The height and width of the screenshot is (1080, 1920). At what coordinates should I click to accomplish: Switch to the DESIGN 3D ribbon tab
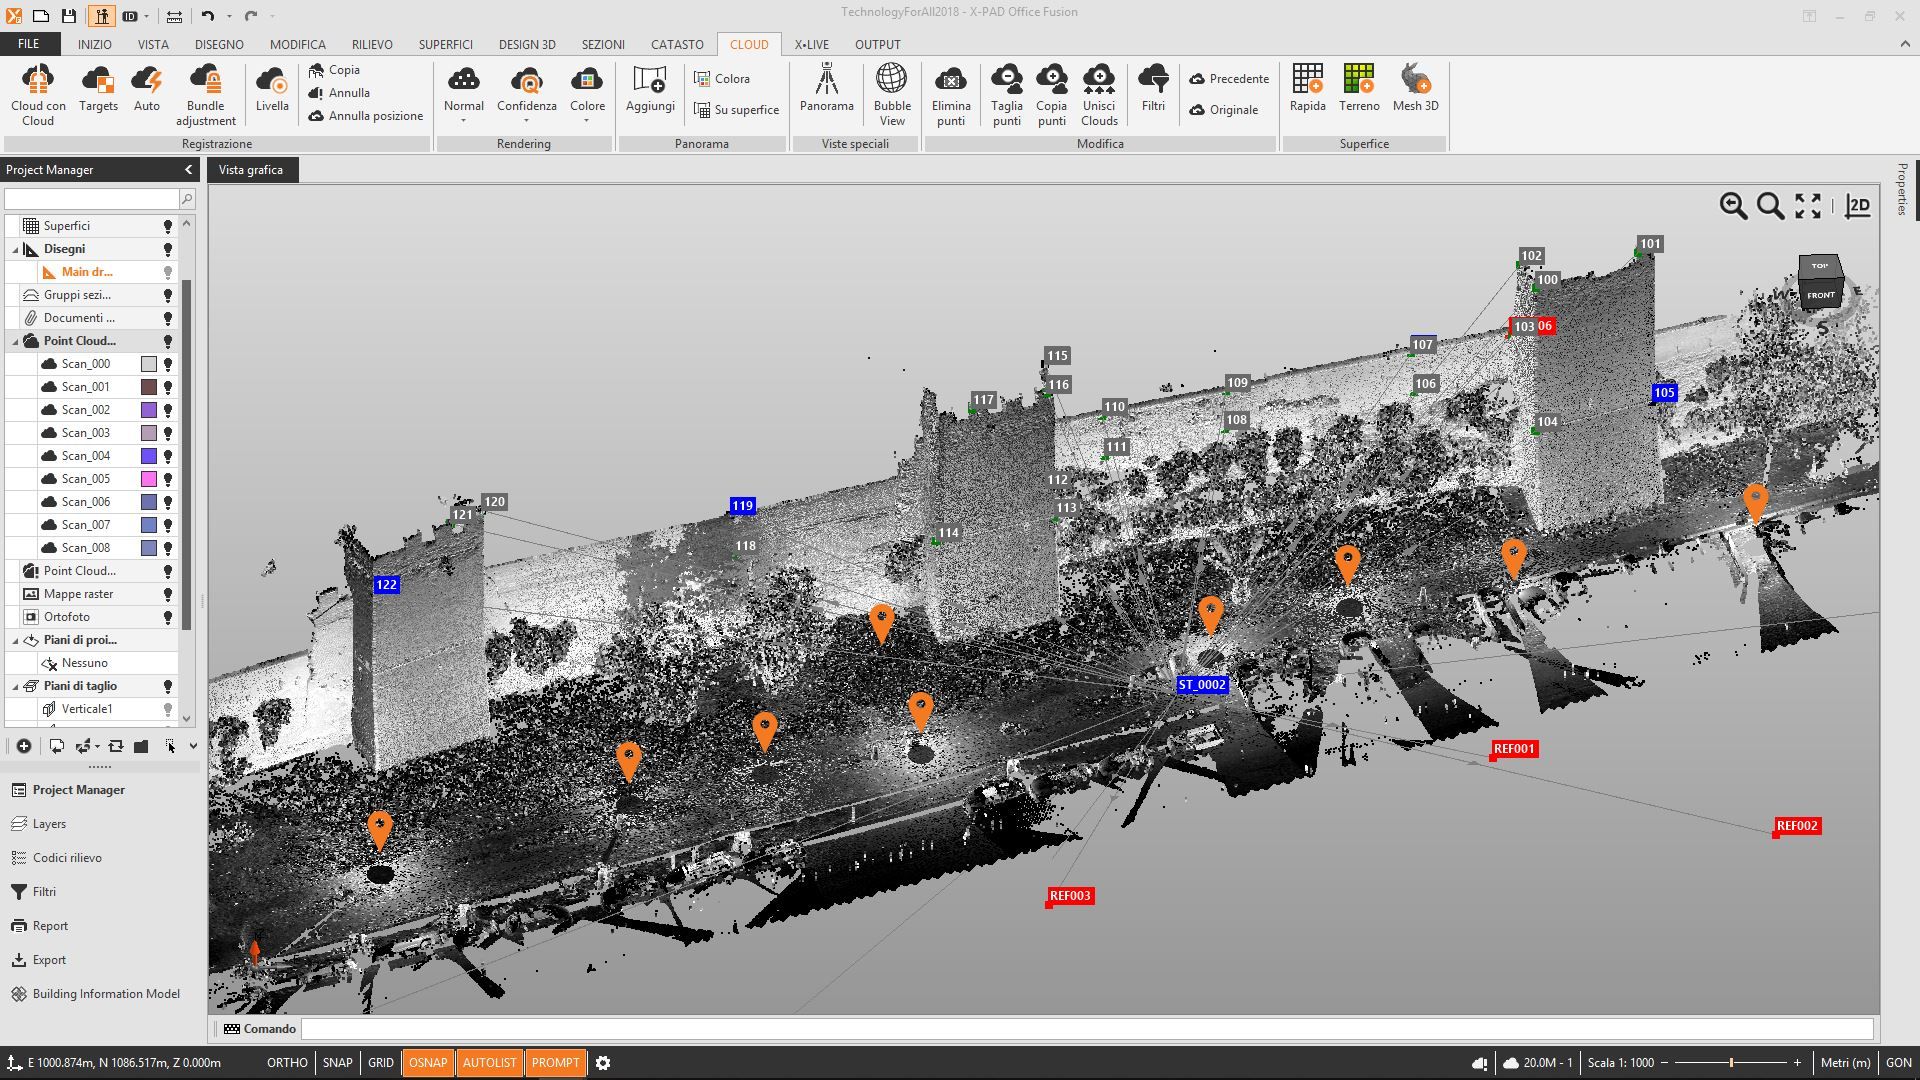pyautogui.click(x=527, y=45)
